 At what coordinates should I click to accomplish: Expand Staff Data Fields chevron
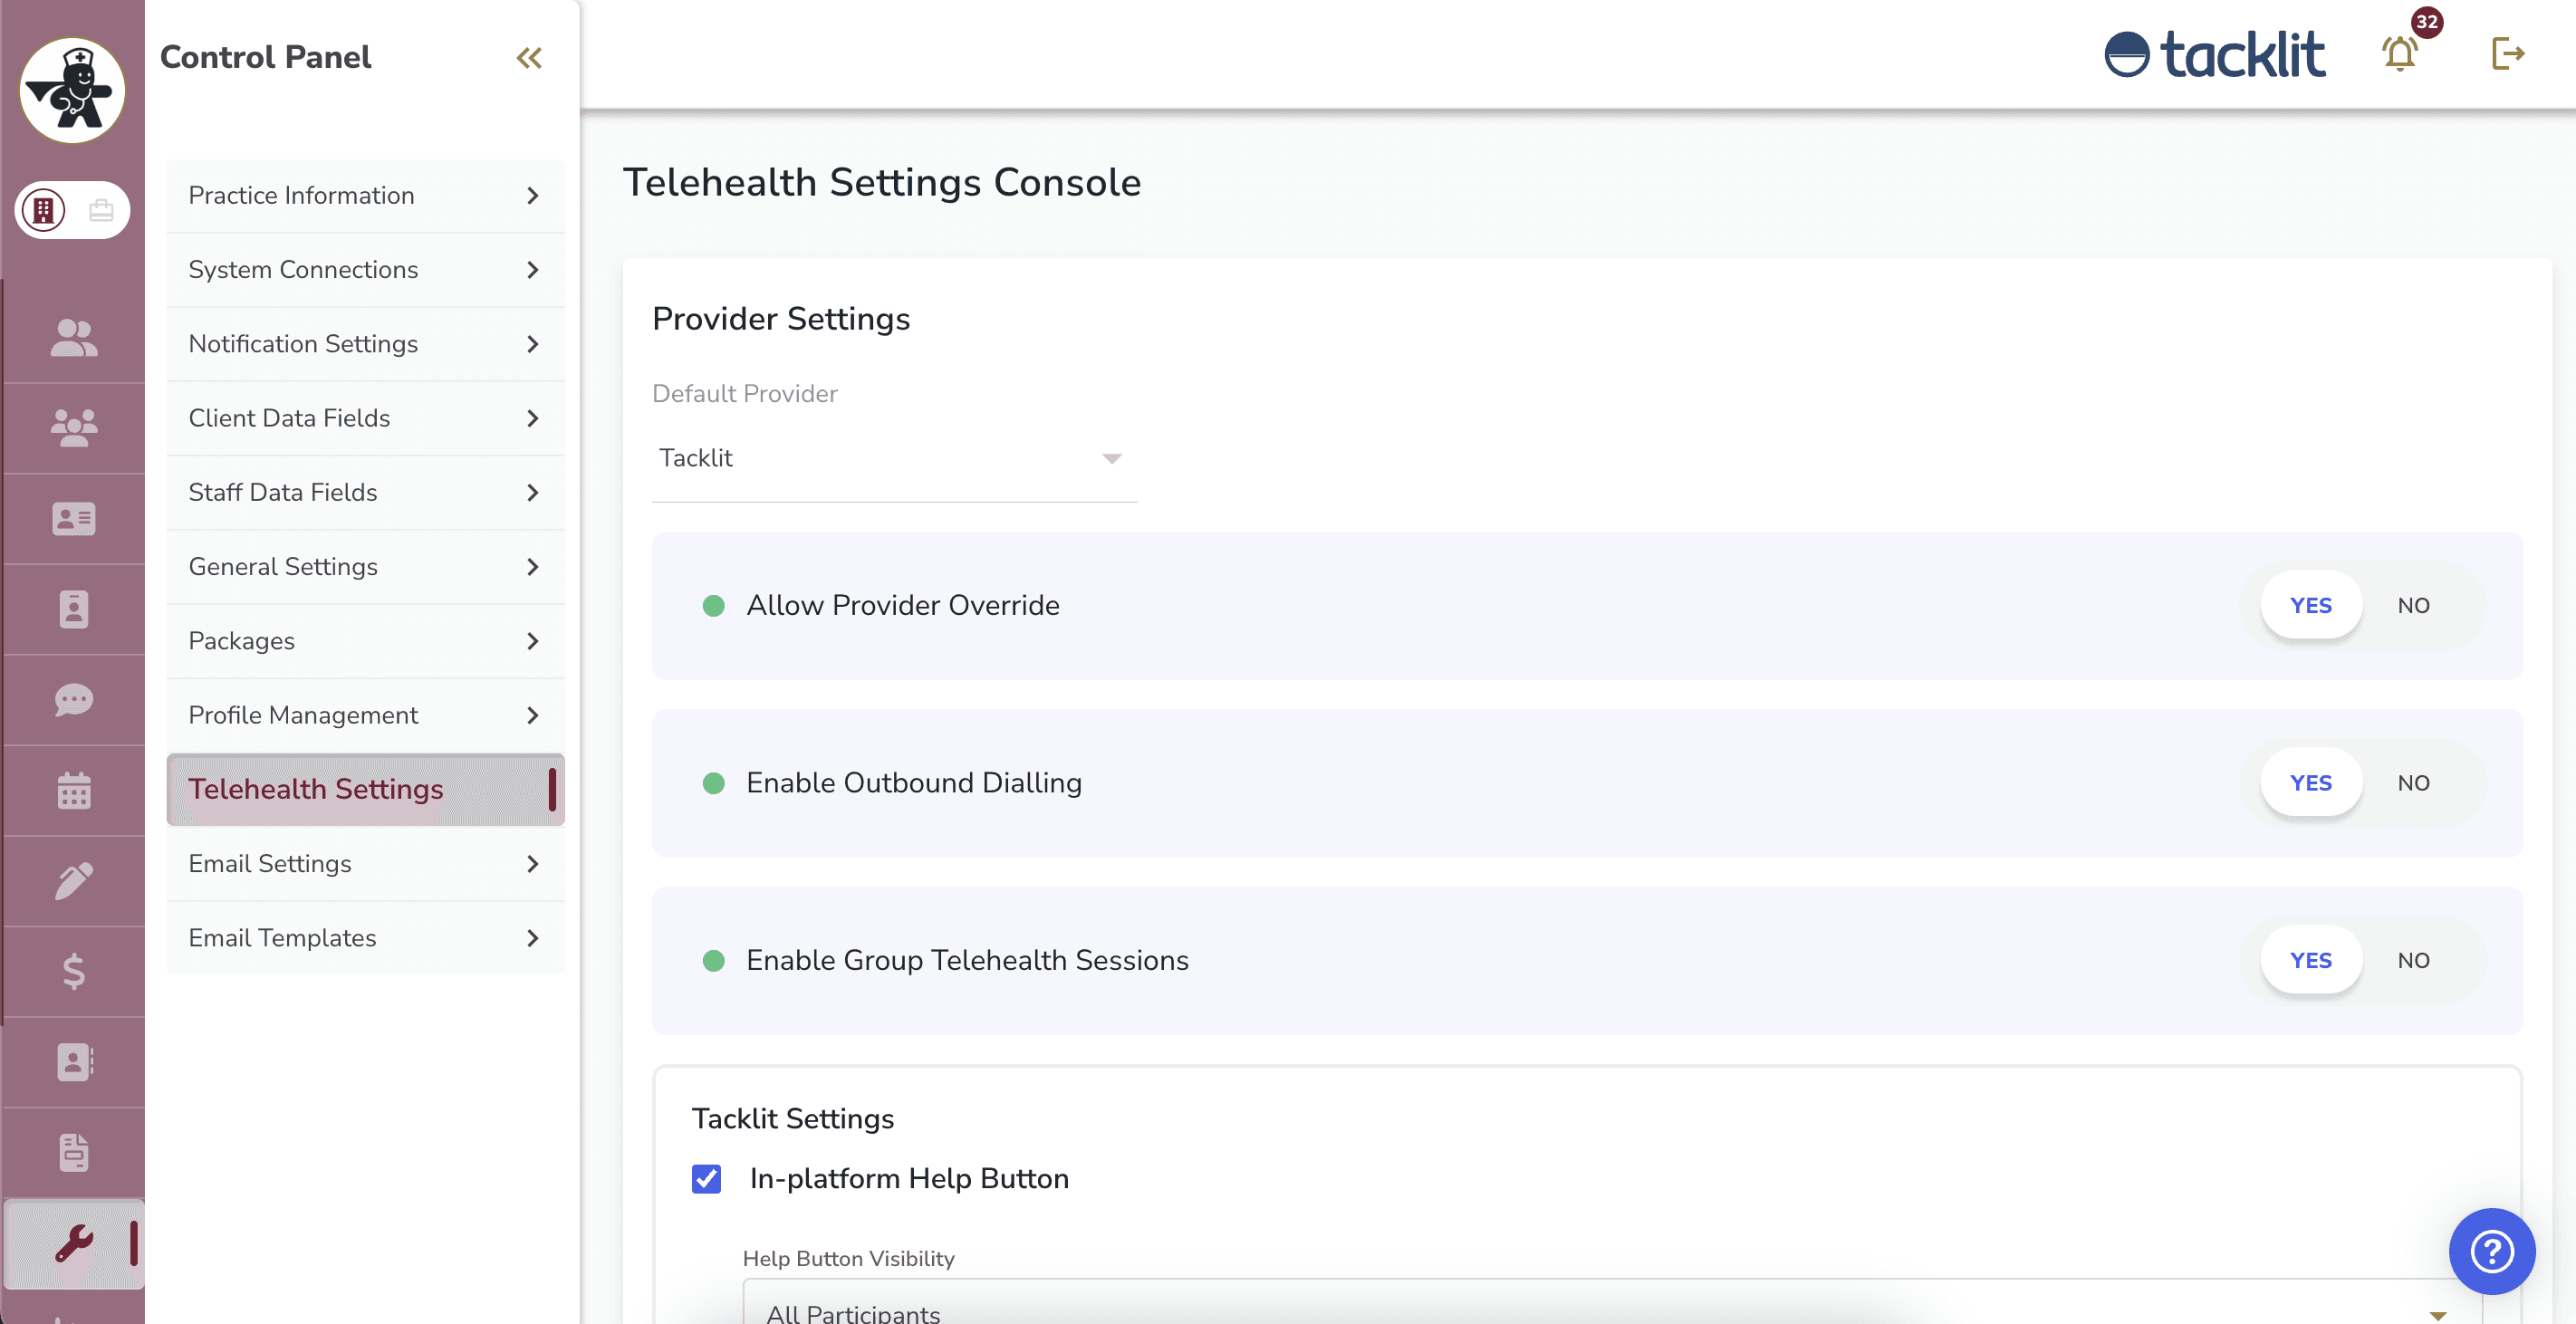pyautogui.click(x=532, y=493)
